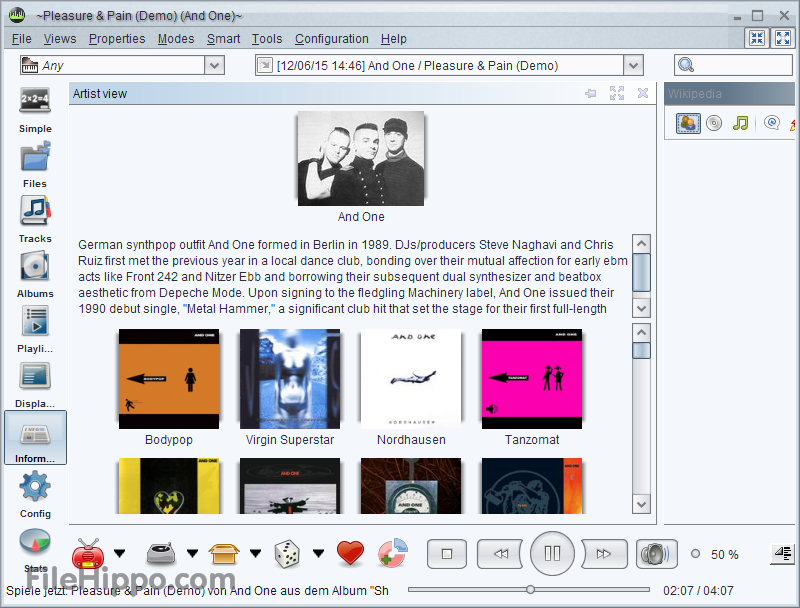Open the Tracks view
This screenshot has height=608, width=800.
pyautogui.click(x=35, y=220)
